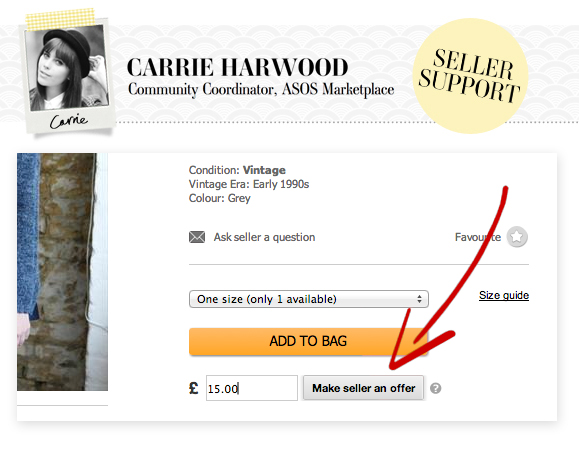Click the Seller Support yellow badge
Screen dimensions: 580x449
point(470,76)
